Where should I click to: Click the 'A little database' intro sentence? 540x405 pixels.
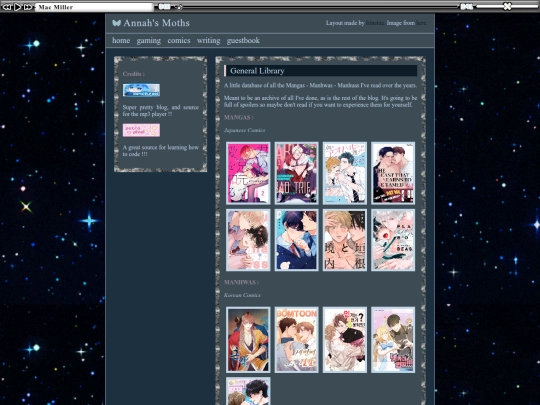pos(320,85)
